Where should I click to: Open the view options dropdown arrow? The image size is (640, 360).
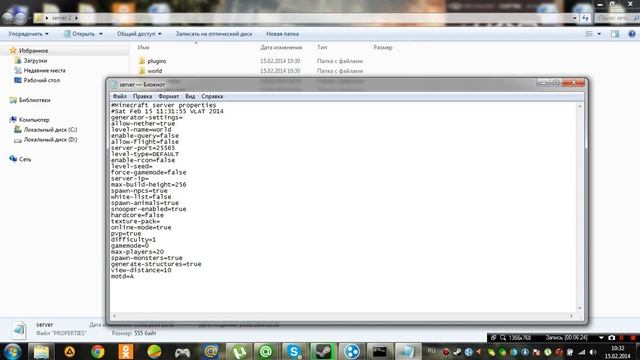click(599, 34)
